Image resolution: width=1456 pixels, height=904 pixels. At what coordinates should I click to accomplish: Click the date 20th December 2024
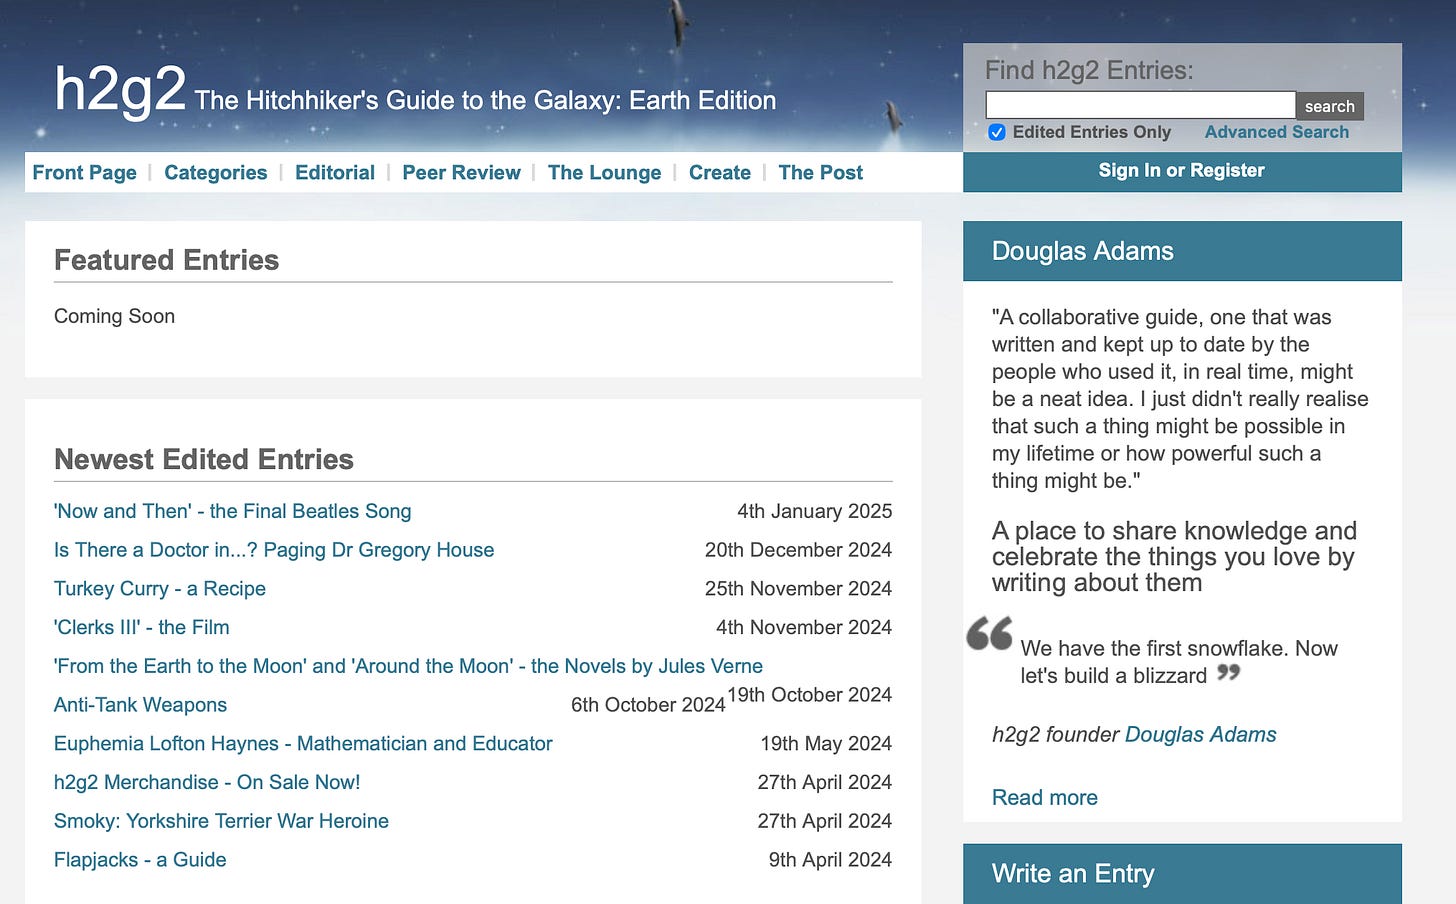[799, 550]
